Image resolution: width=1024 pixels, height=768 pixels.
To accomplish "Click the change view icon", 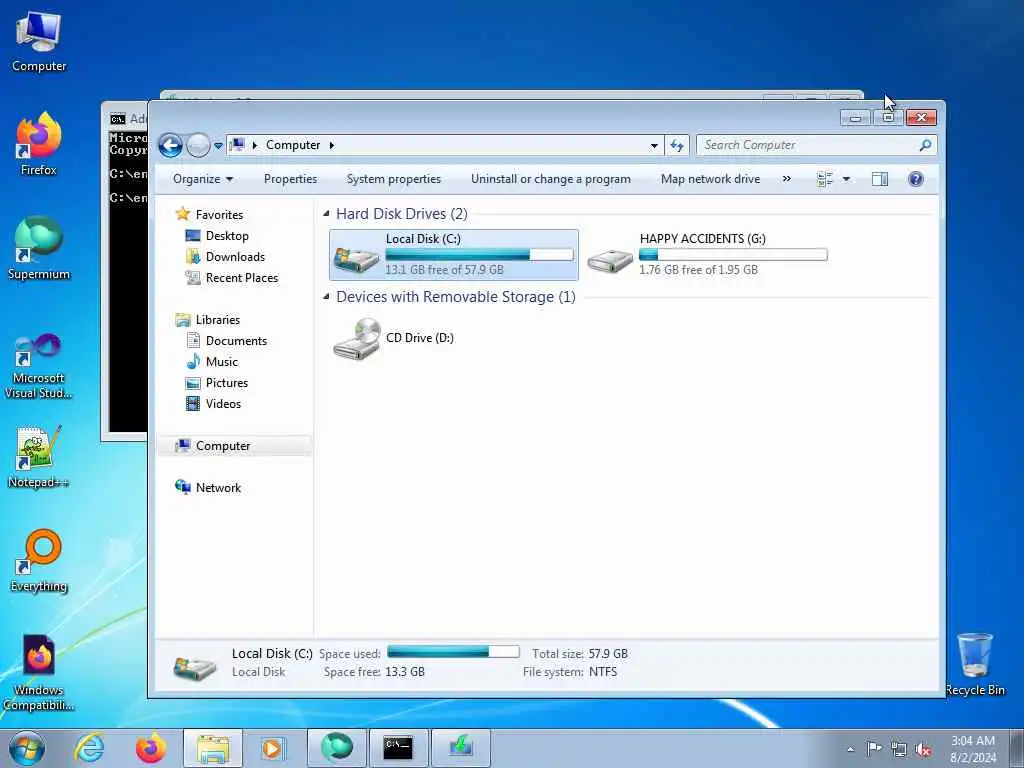I will [825, 179].
